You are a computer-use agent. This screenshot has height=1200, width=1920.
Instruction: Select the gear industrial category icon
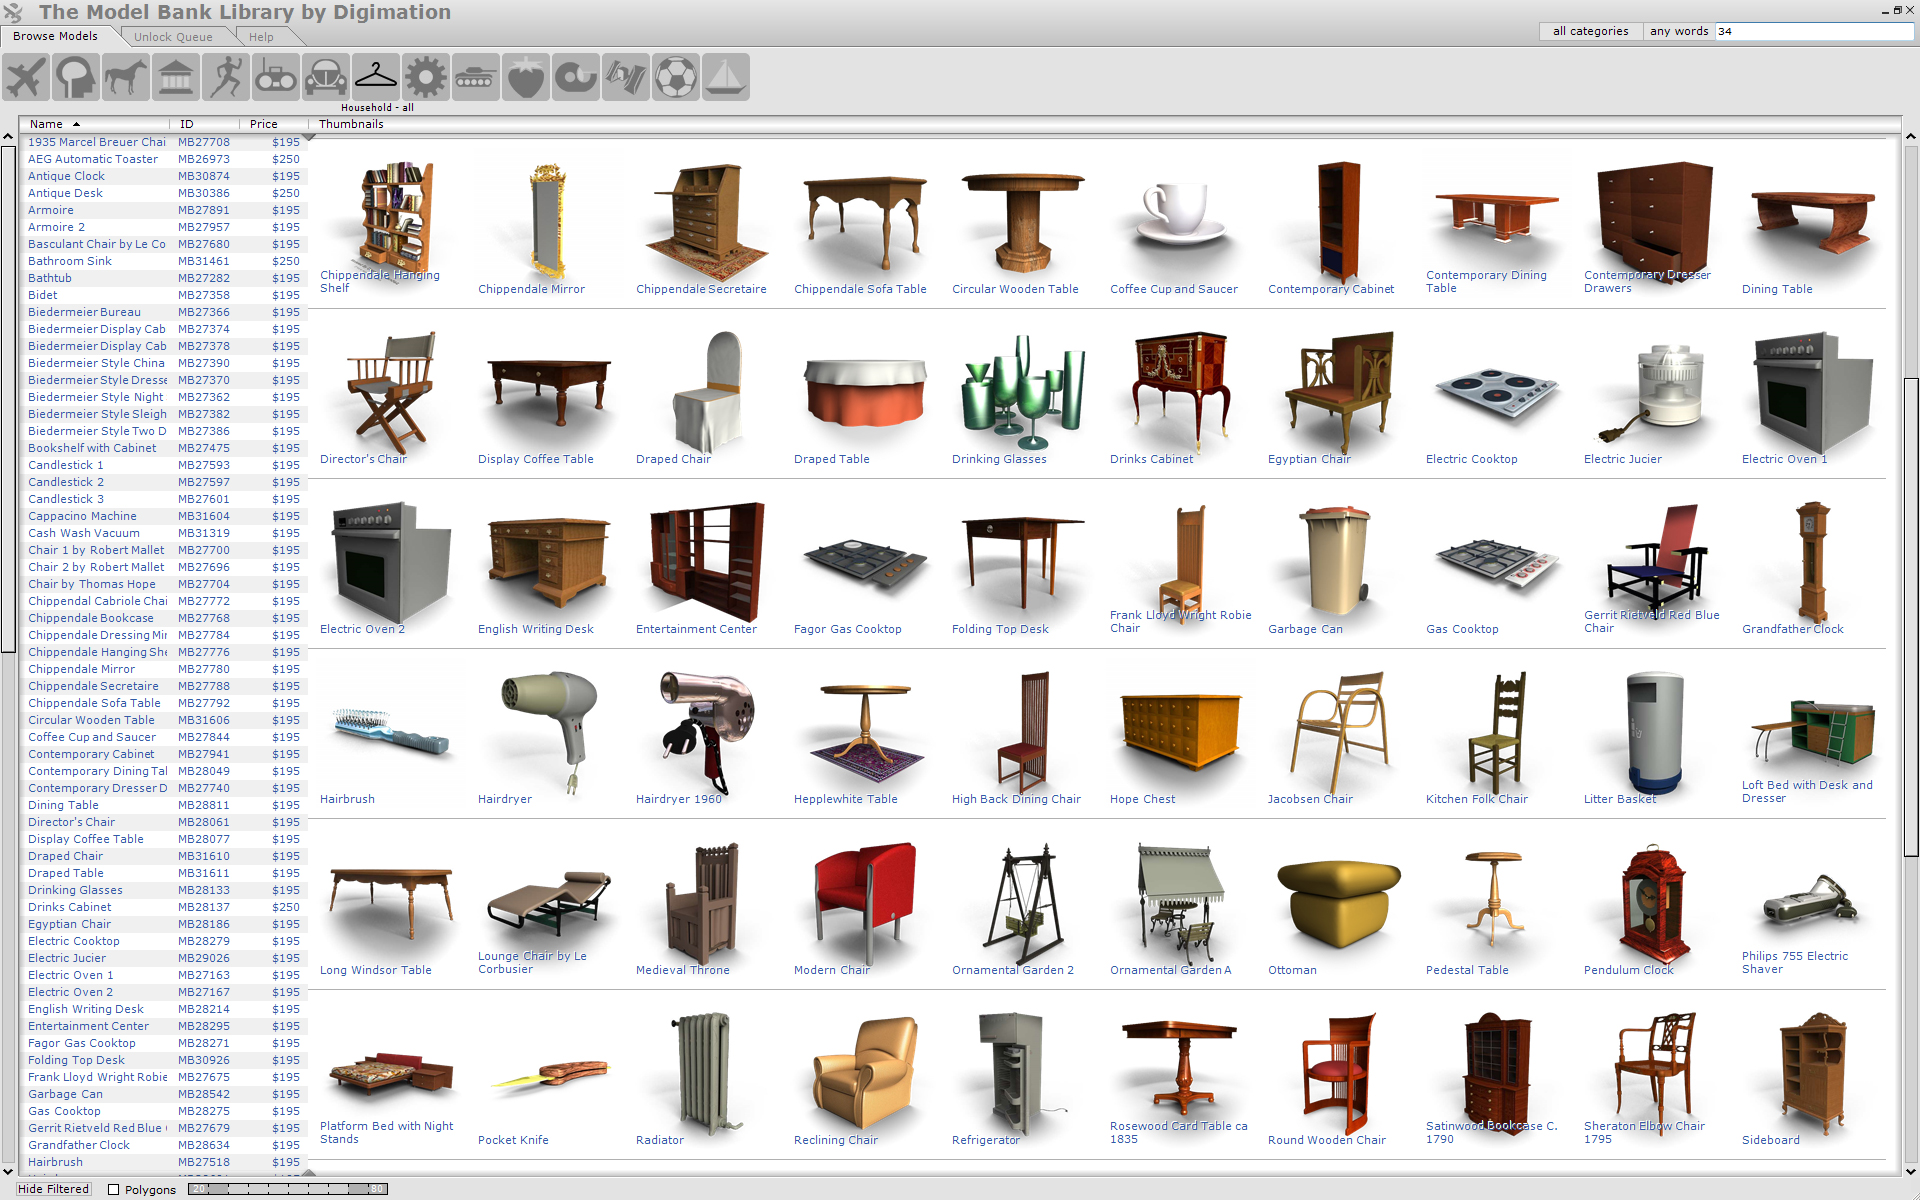pyautogui.click(x=426, y=77)
